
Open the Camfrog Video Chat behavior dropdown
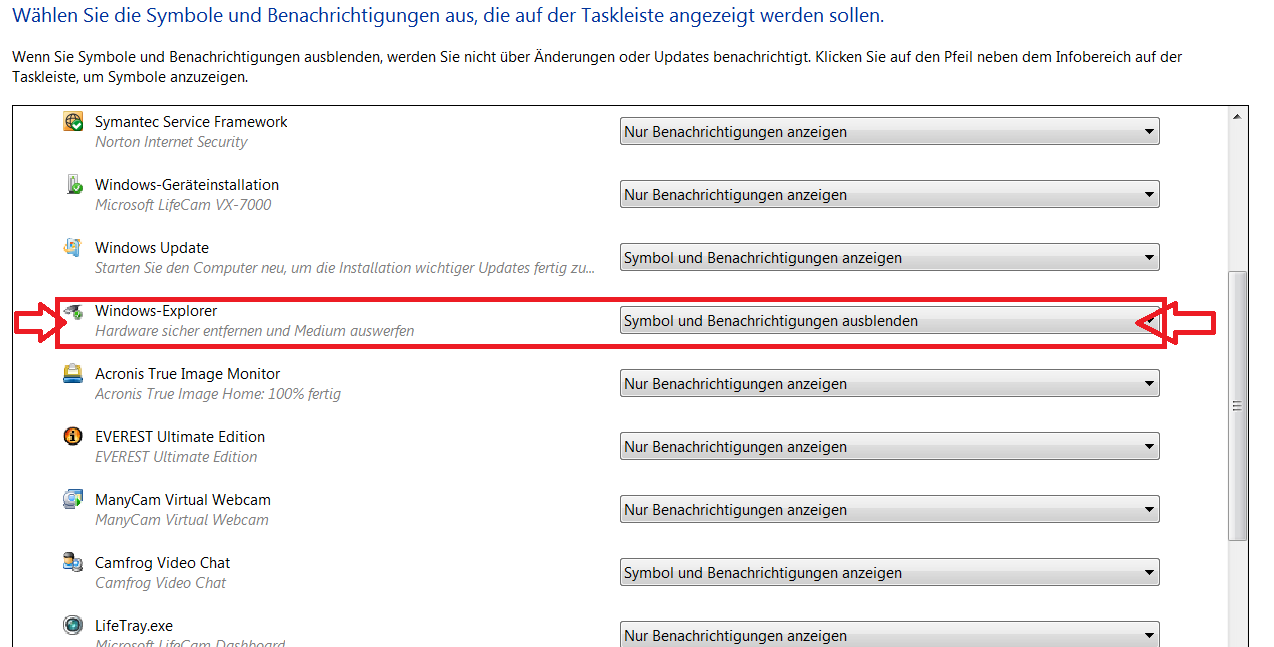889,572
